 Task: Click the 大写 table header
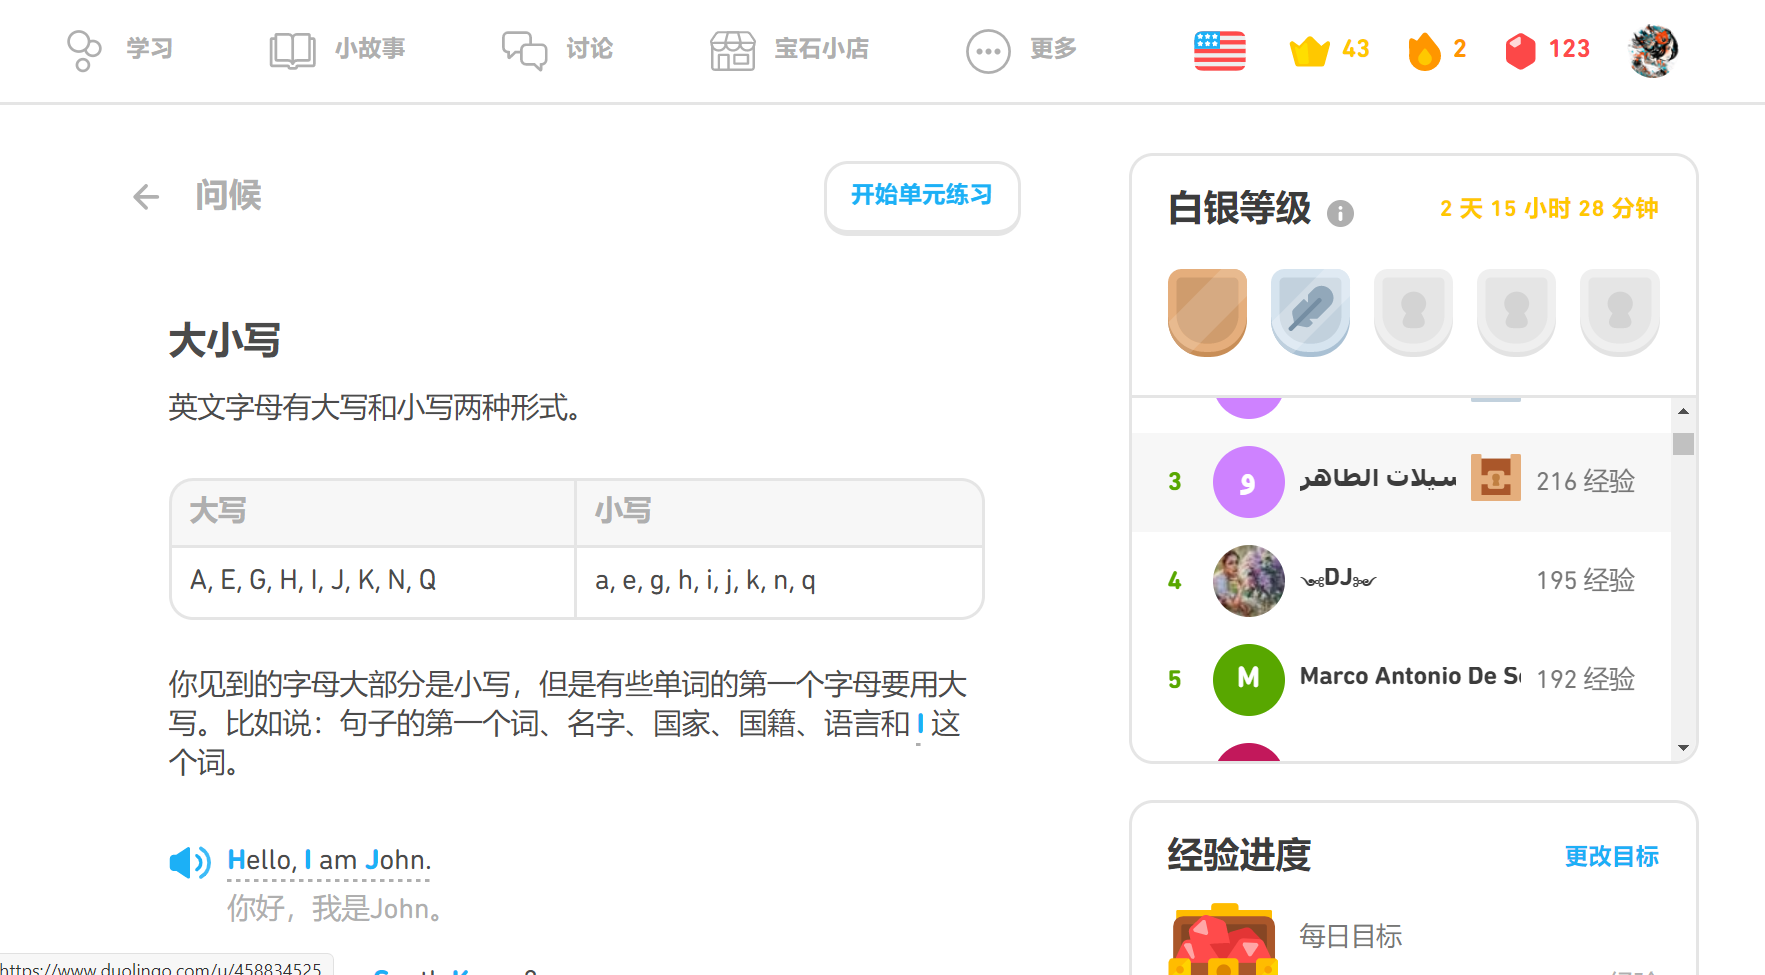click(x=372, y=512)
